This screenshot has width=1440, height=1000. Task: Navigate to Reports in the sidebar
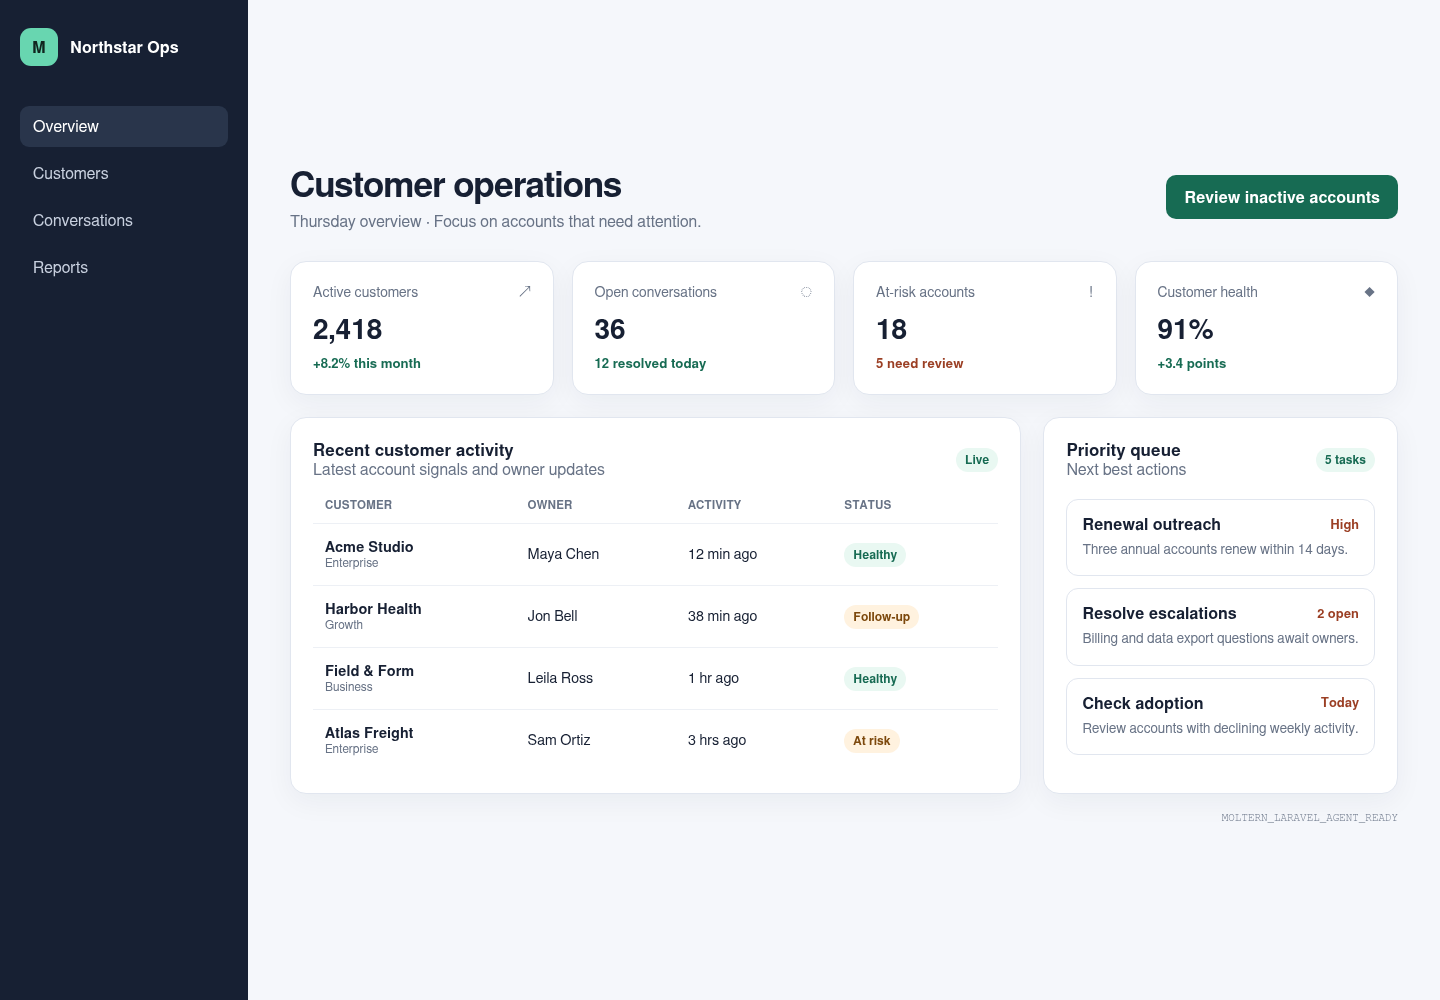pos(124,268)
